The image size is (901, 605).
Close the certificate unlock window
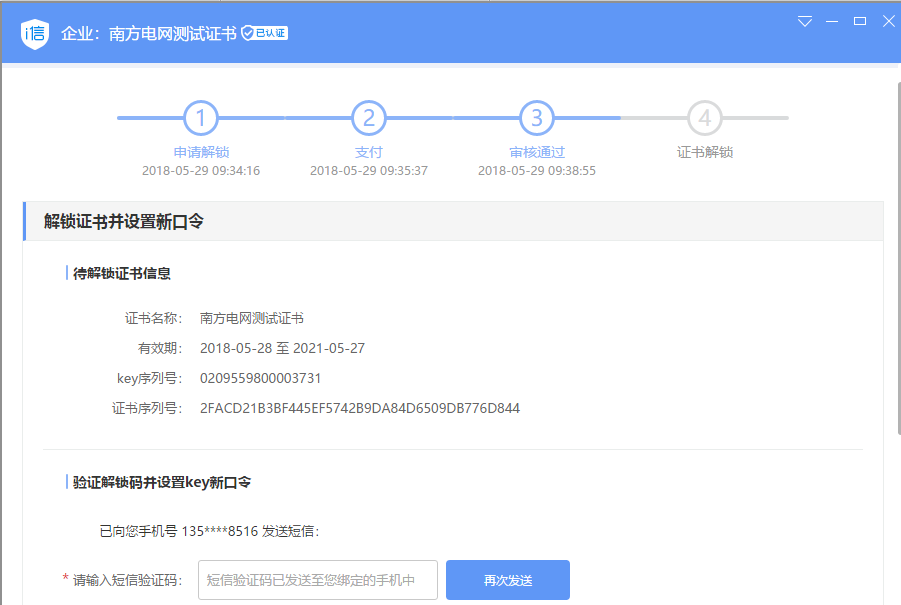tap(887, 21)
